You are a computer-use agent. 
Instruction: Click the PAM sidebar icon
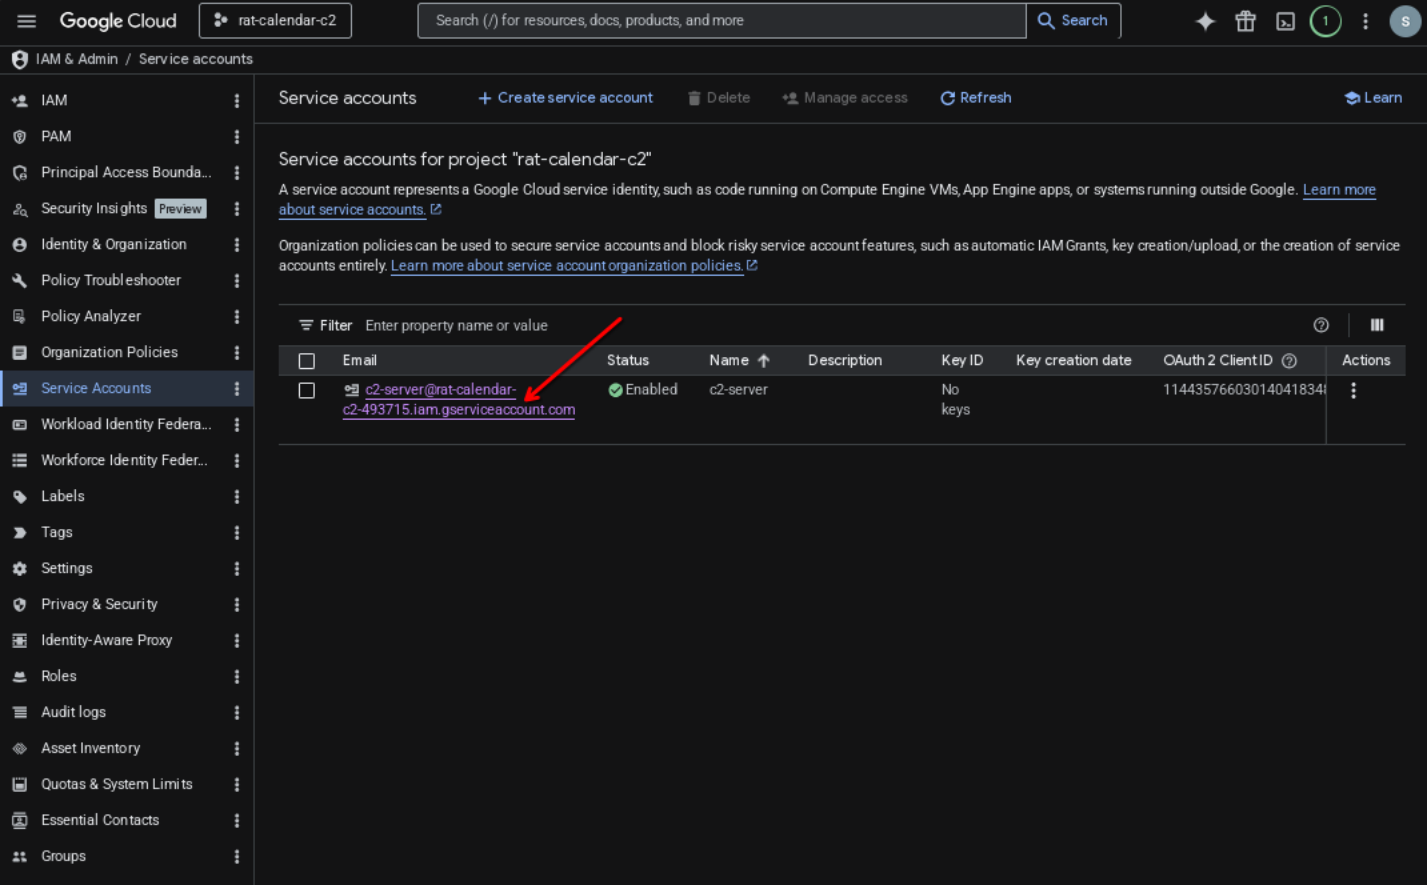click(19, 136)
